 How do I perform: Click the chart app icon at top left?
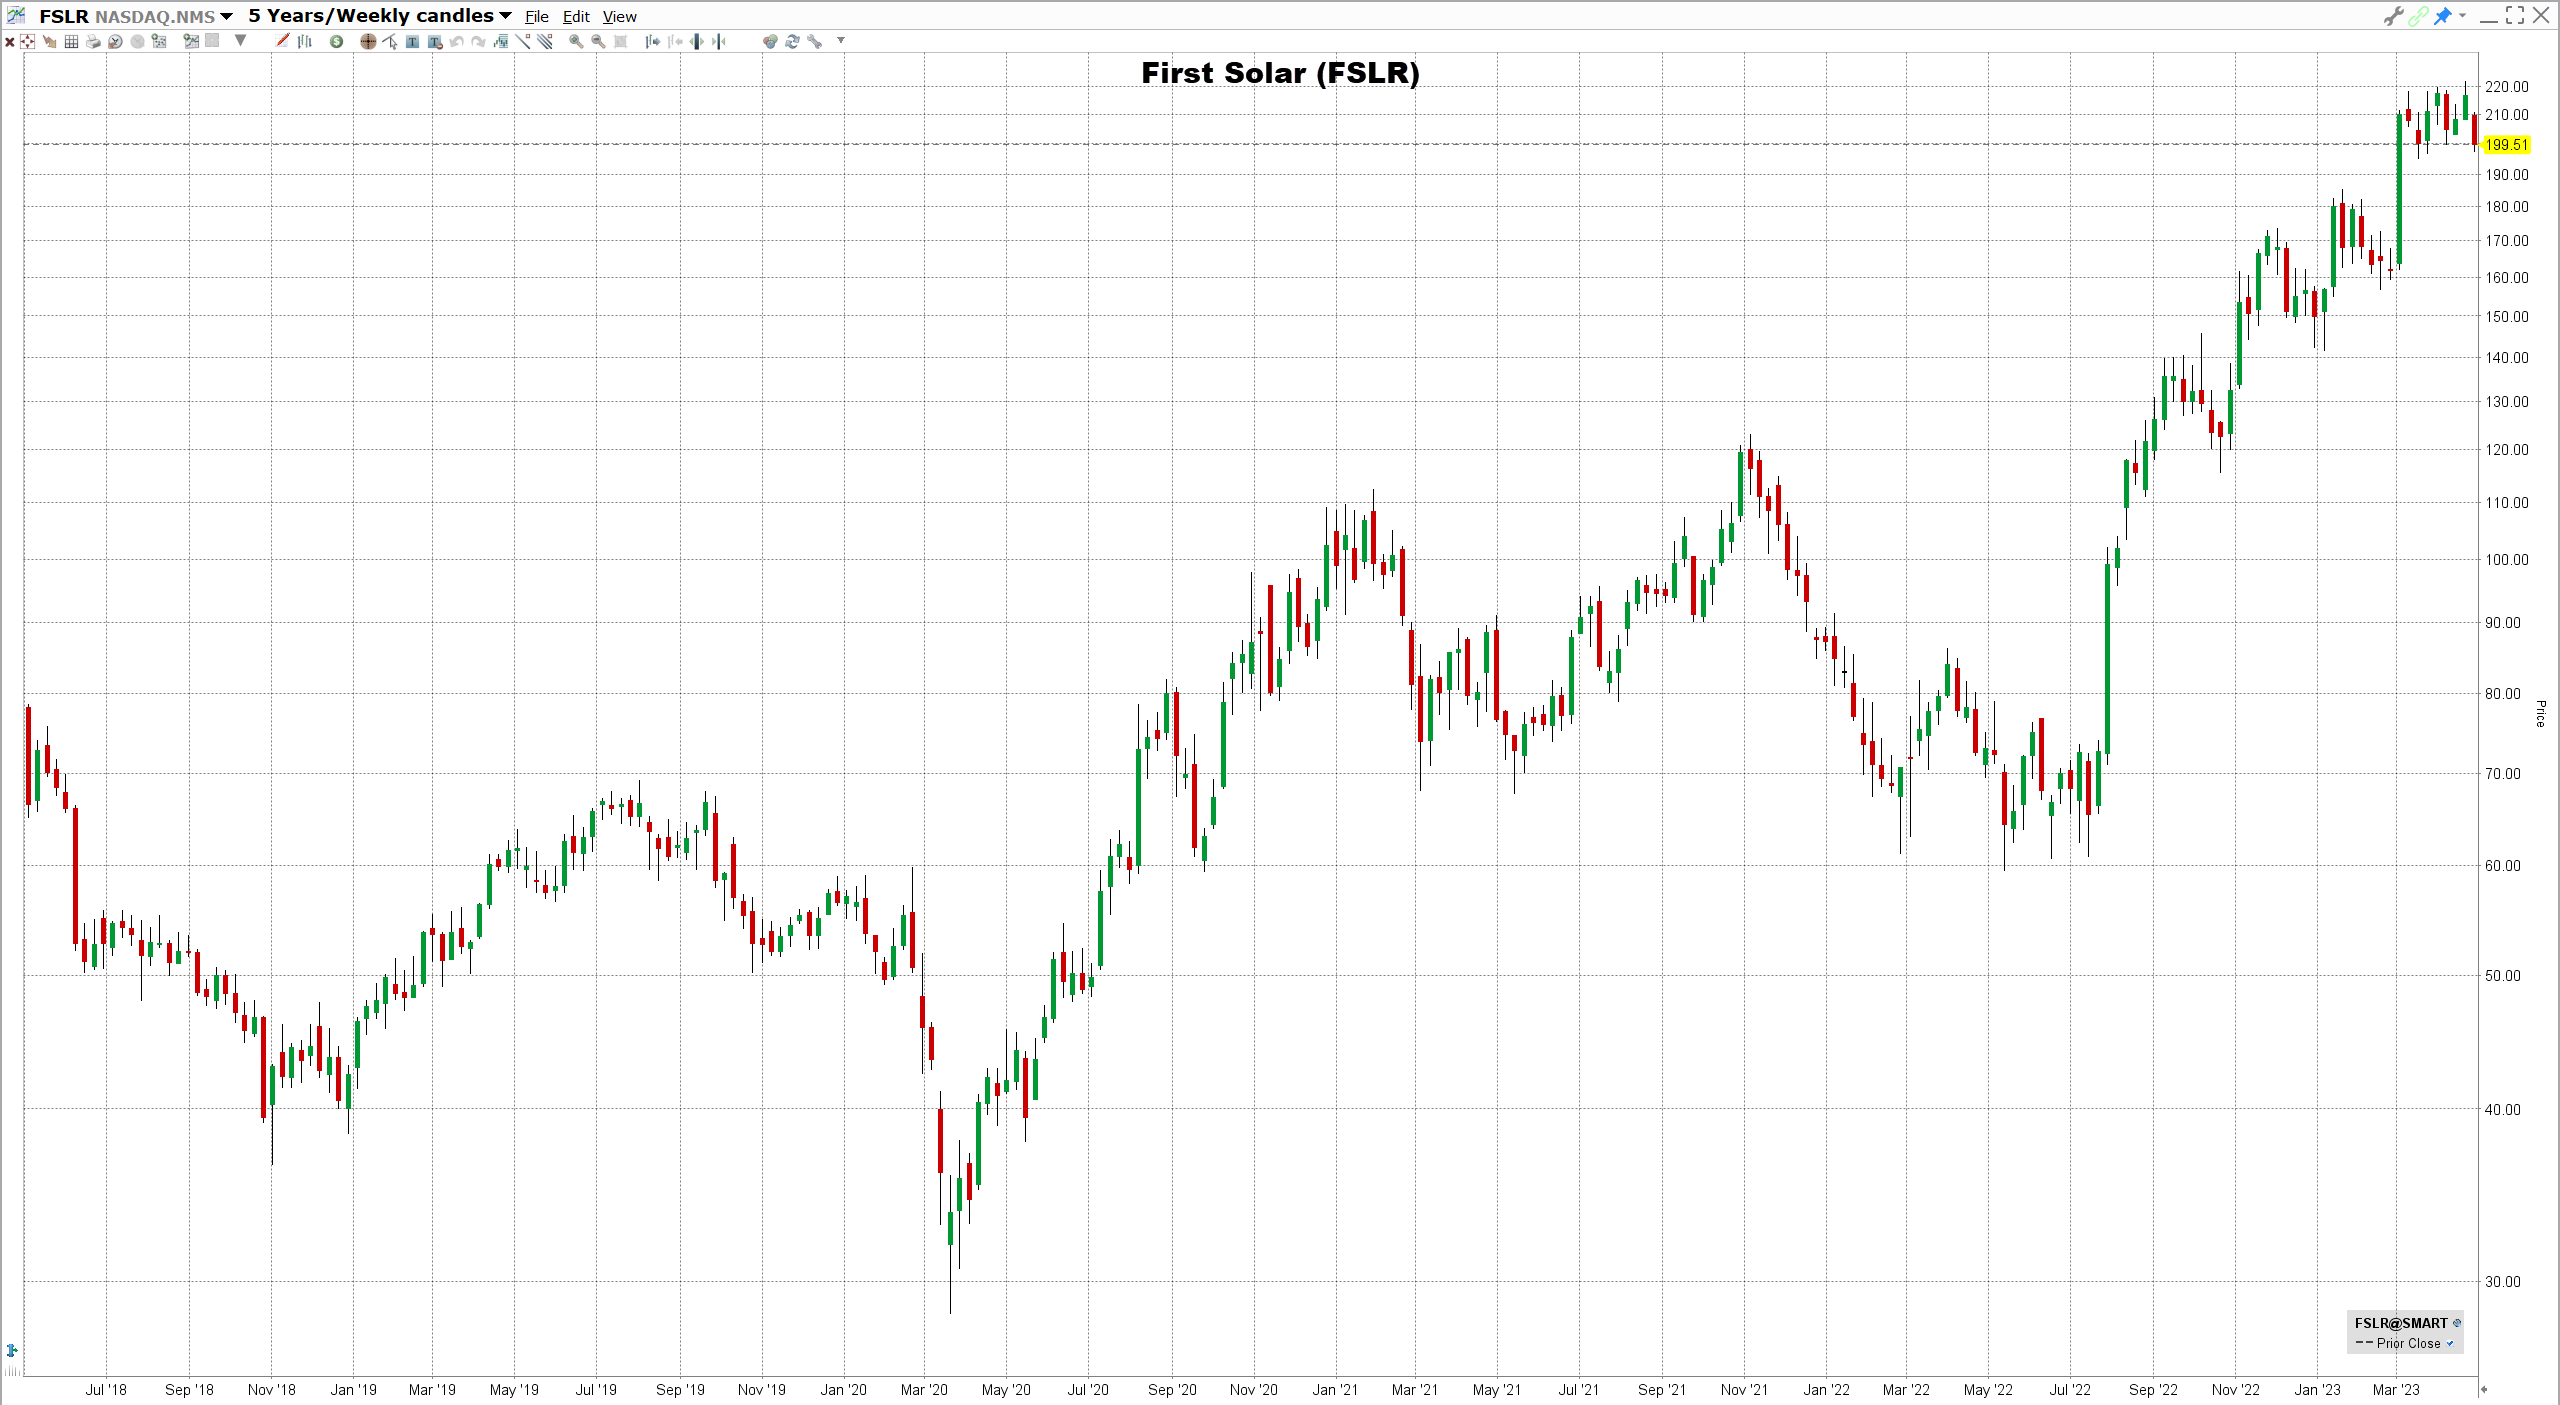(17, 15)
